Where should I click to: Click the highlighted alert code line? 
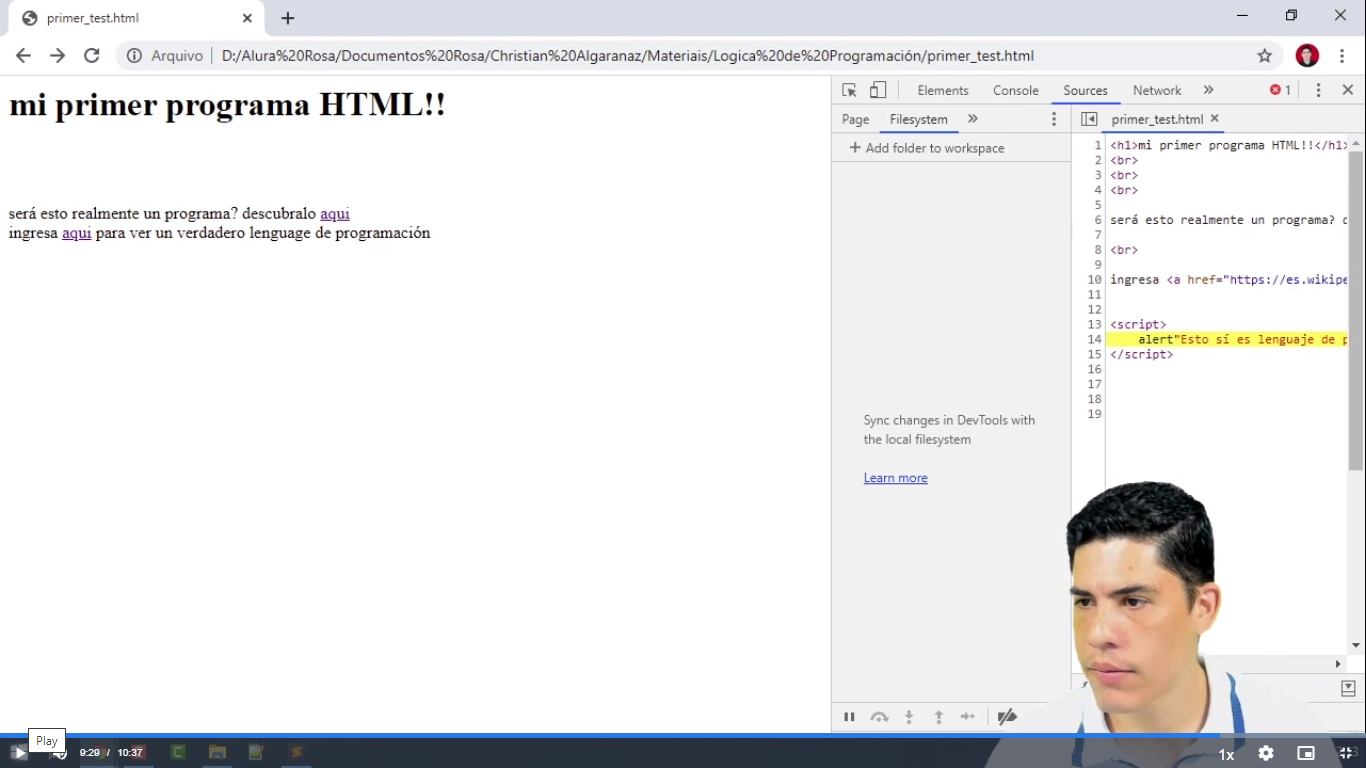click(1227, 340)
